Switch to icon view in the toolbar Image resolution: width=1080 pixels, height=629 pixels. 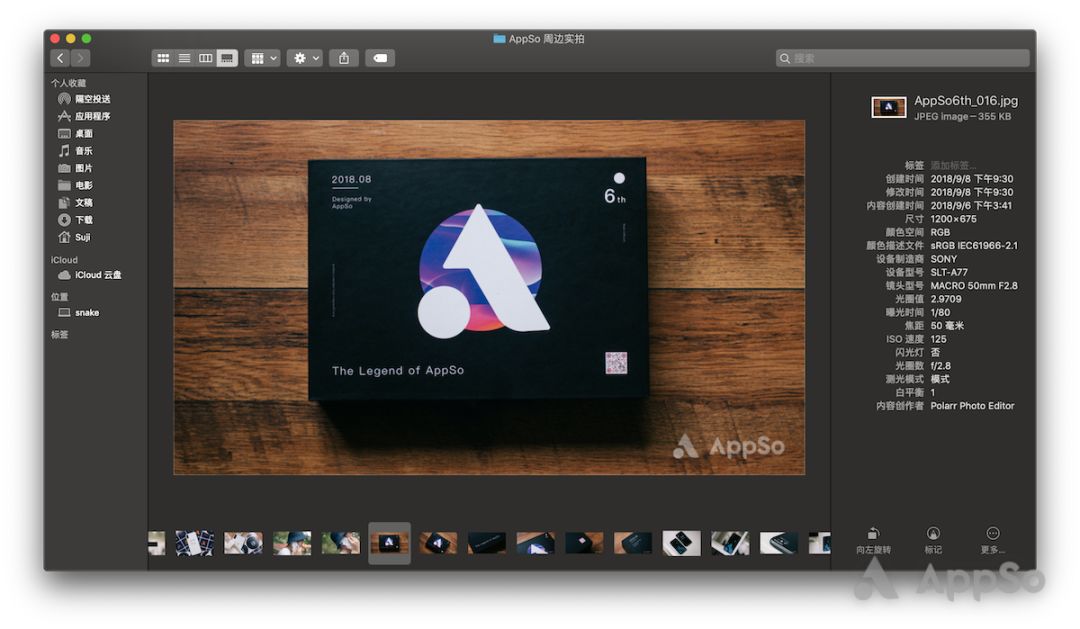coord(163,58)
